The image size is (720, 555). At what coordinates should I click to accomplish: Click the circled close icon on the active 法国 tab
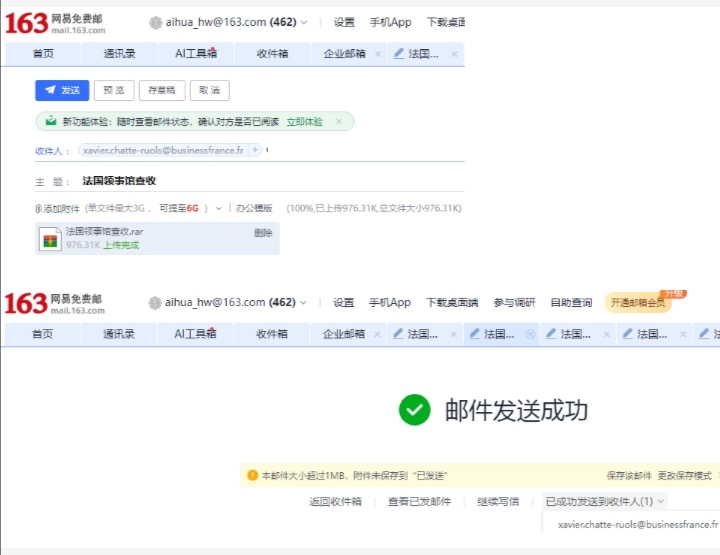(530, 334)
